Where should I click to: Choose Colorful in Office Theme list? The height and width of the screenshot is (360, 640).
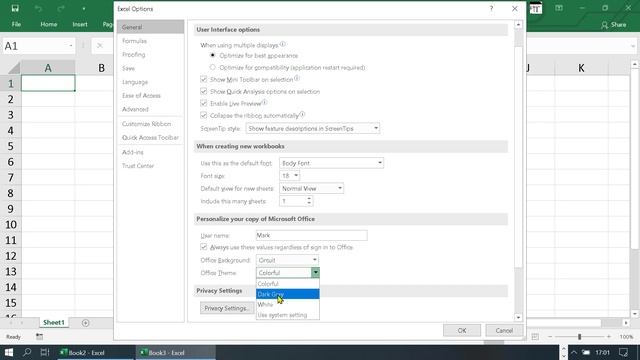(x=288, y=283)
